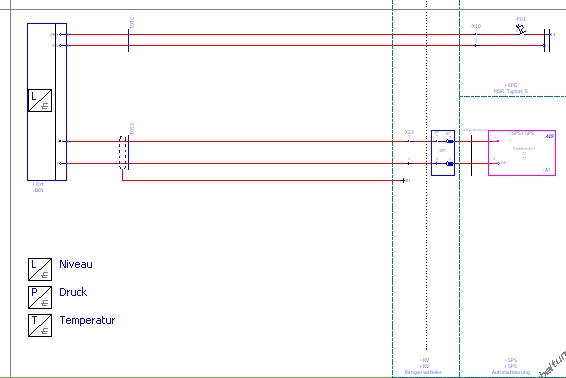Click the level transmitter symbol inside device -B01

[x=40, y=100]
